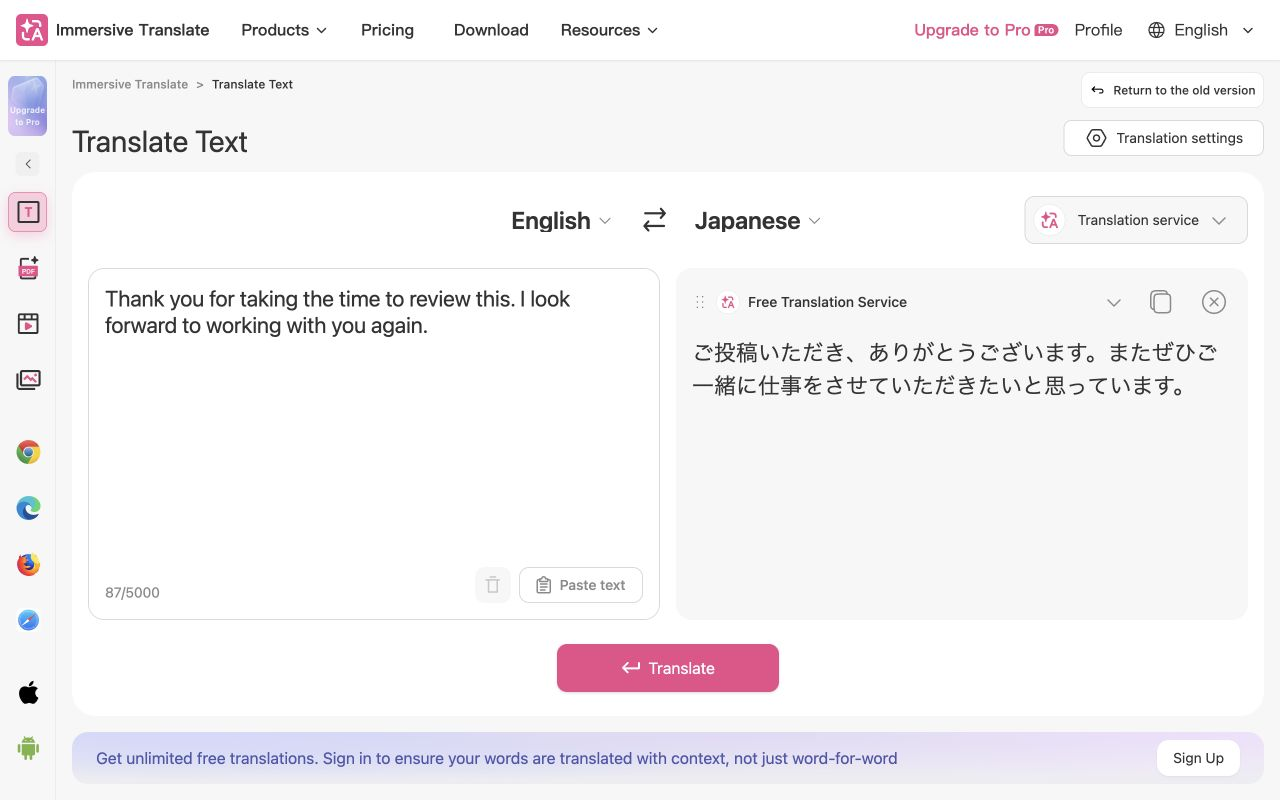Open the video translation sidebar icon
Screen dimensions: 1280x800
(x=28, y=323)
